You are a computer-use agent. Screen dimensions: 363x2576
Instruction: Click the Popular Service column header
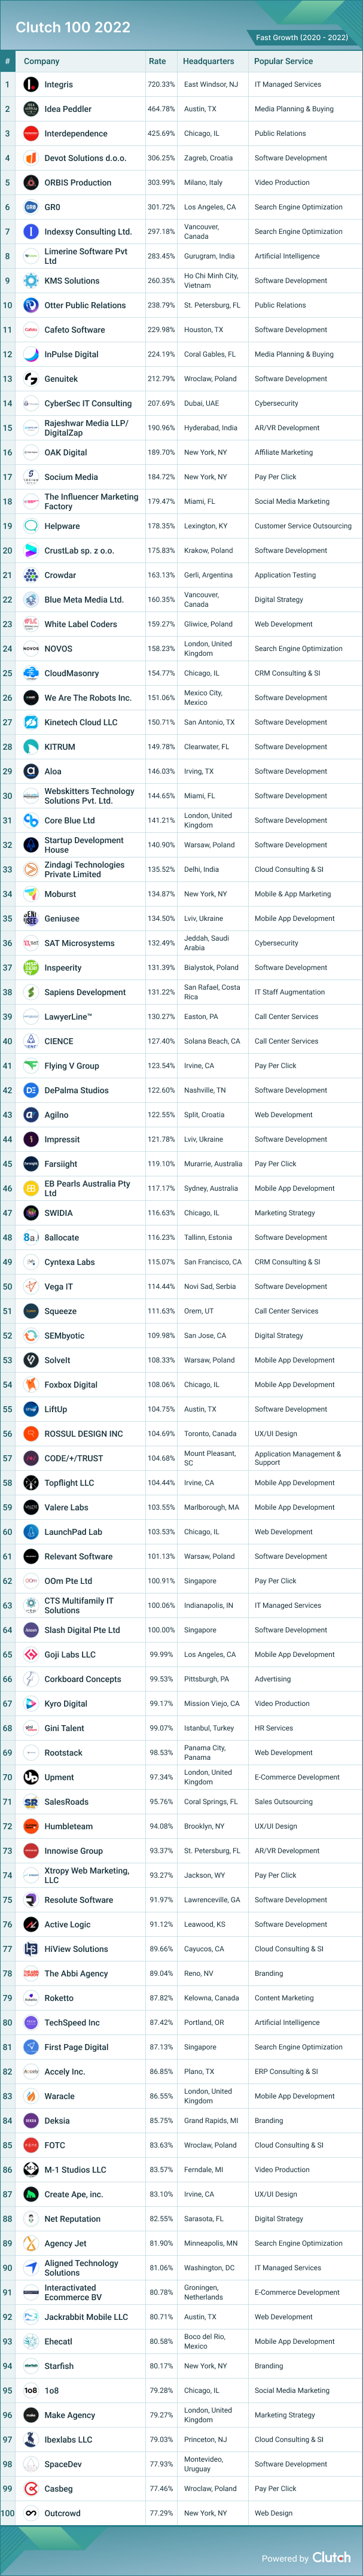point(283,61)
